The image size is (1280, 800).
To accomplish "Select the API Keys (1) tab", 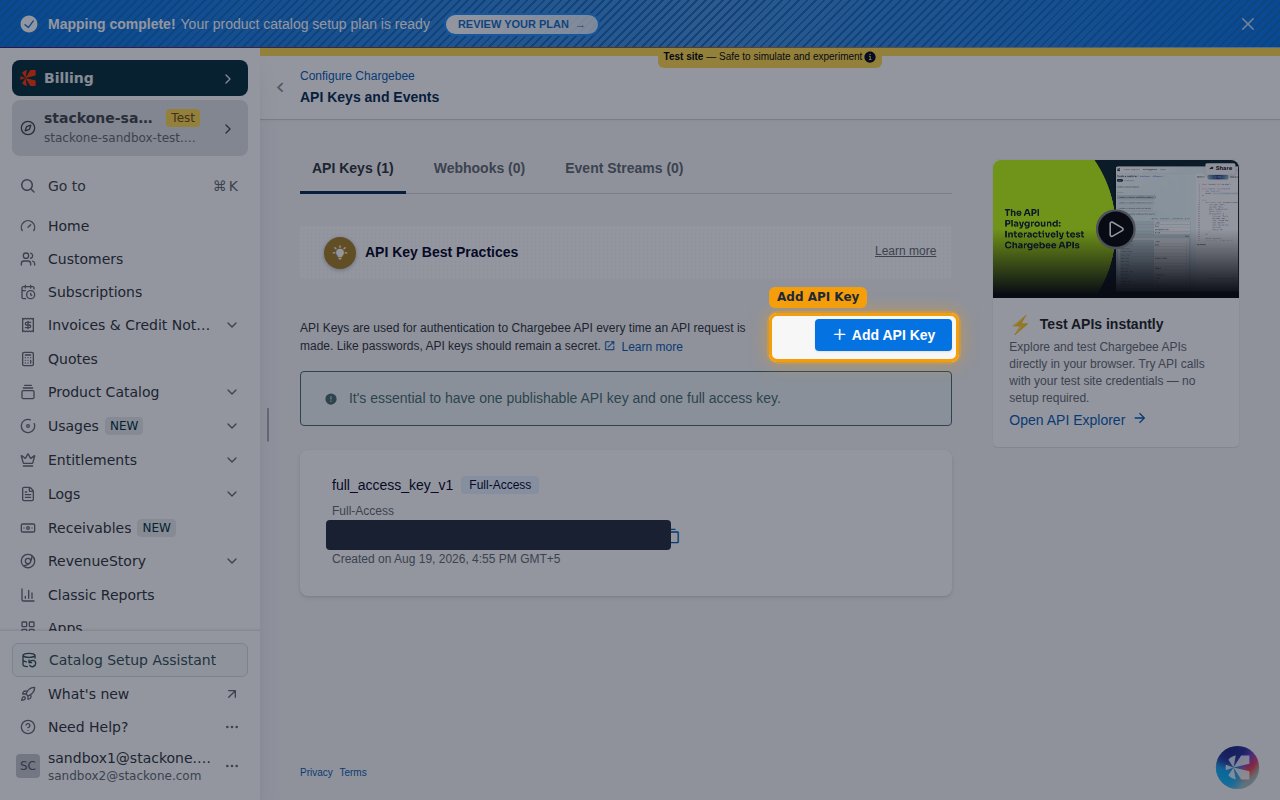I will point(353,168).
